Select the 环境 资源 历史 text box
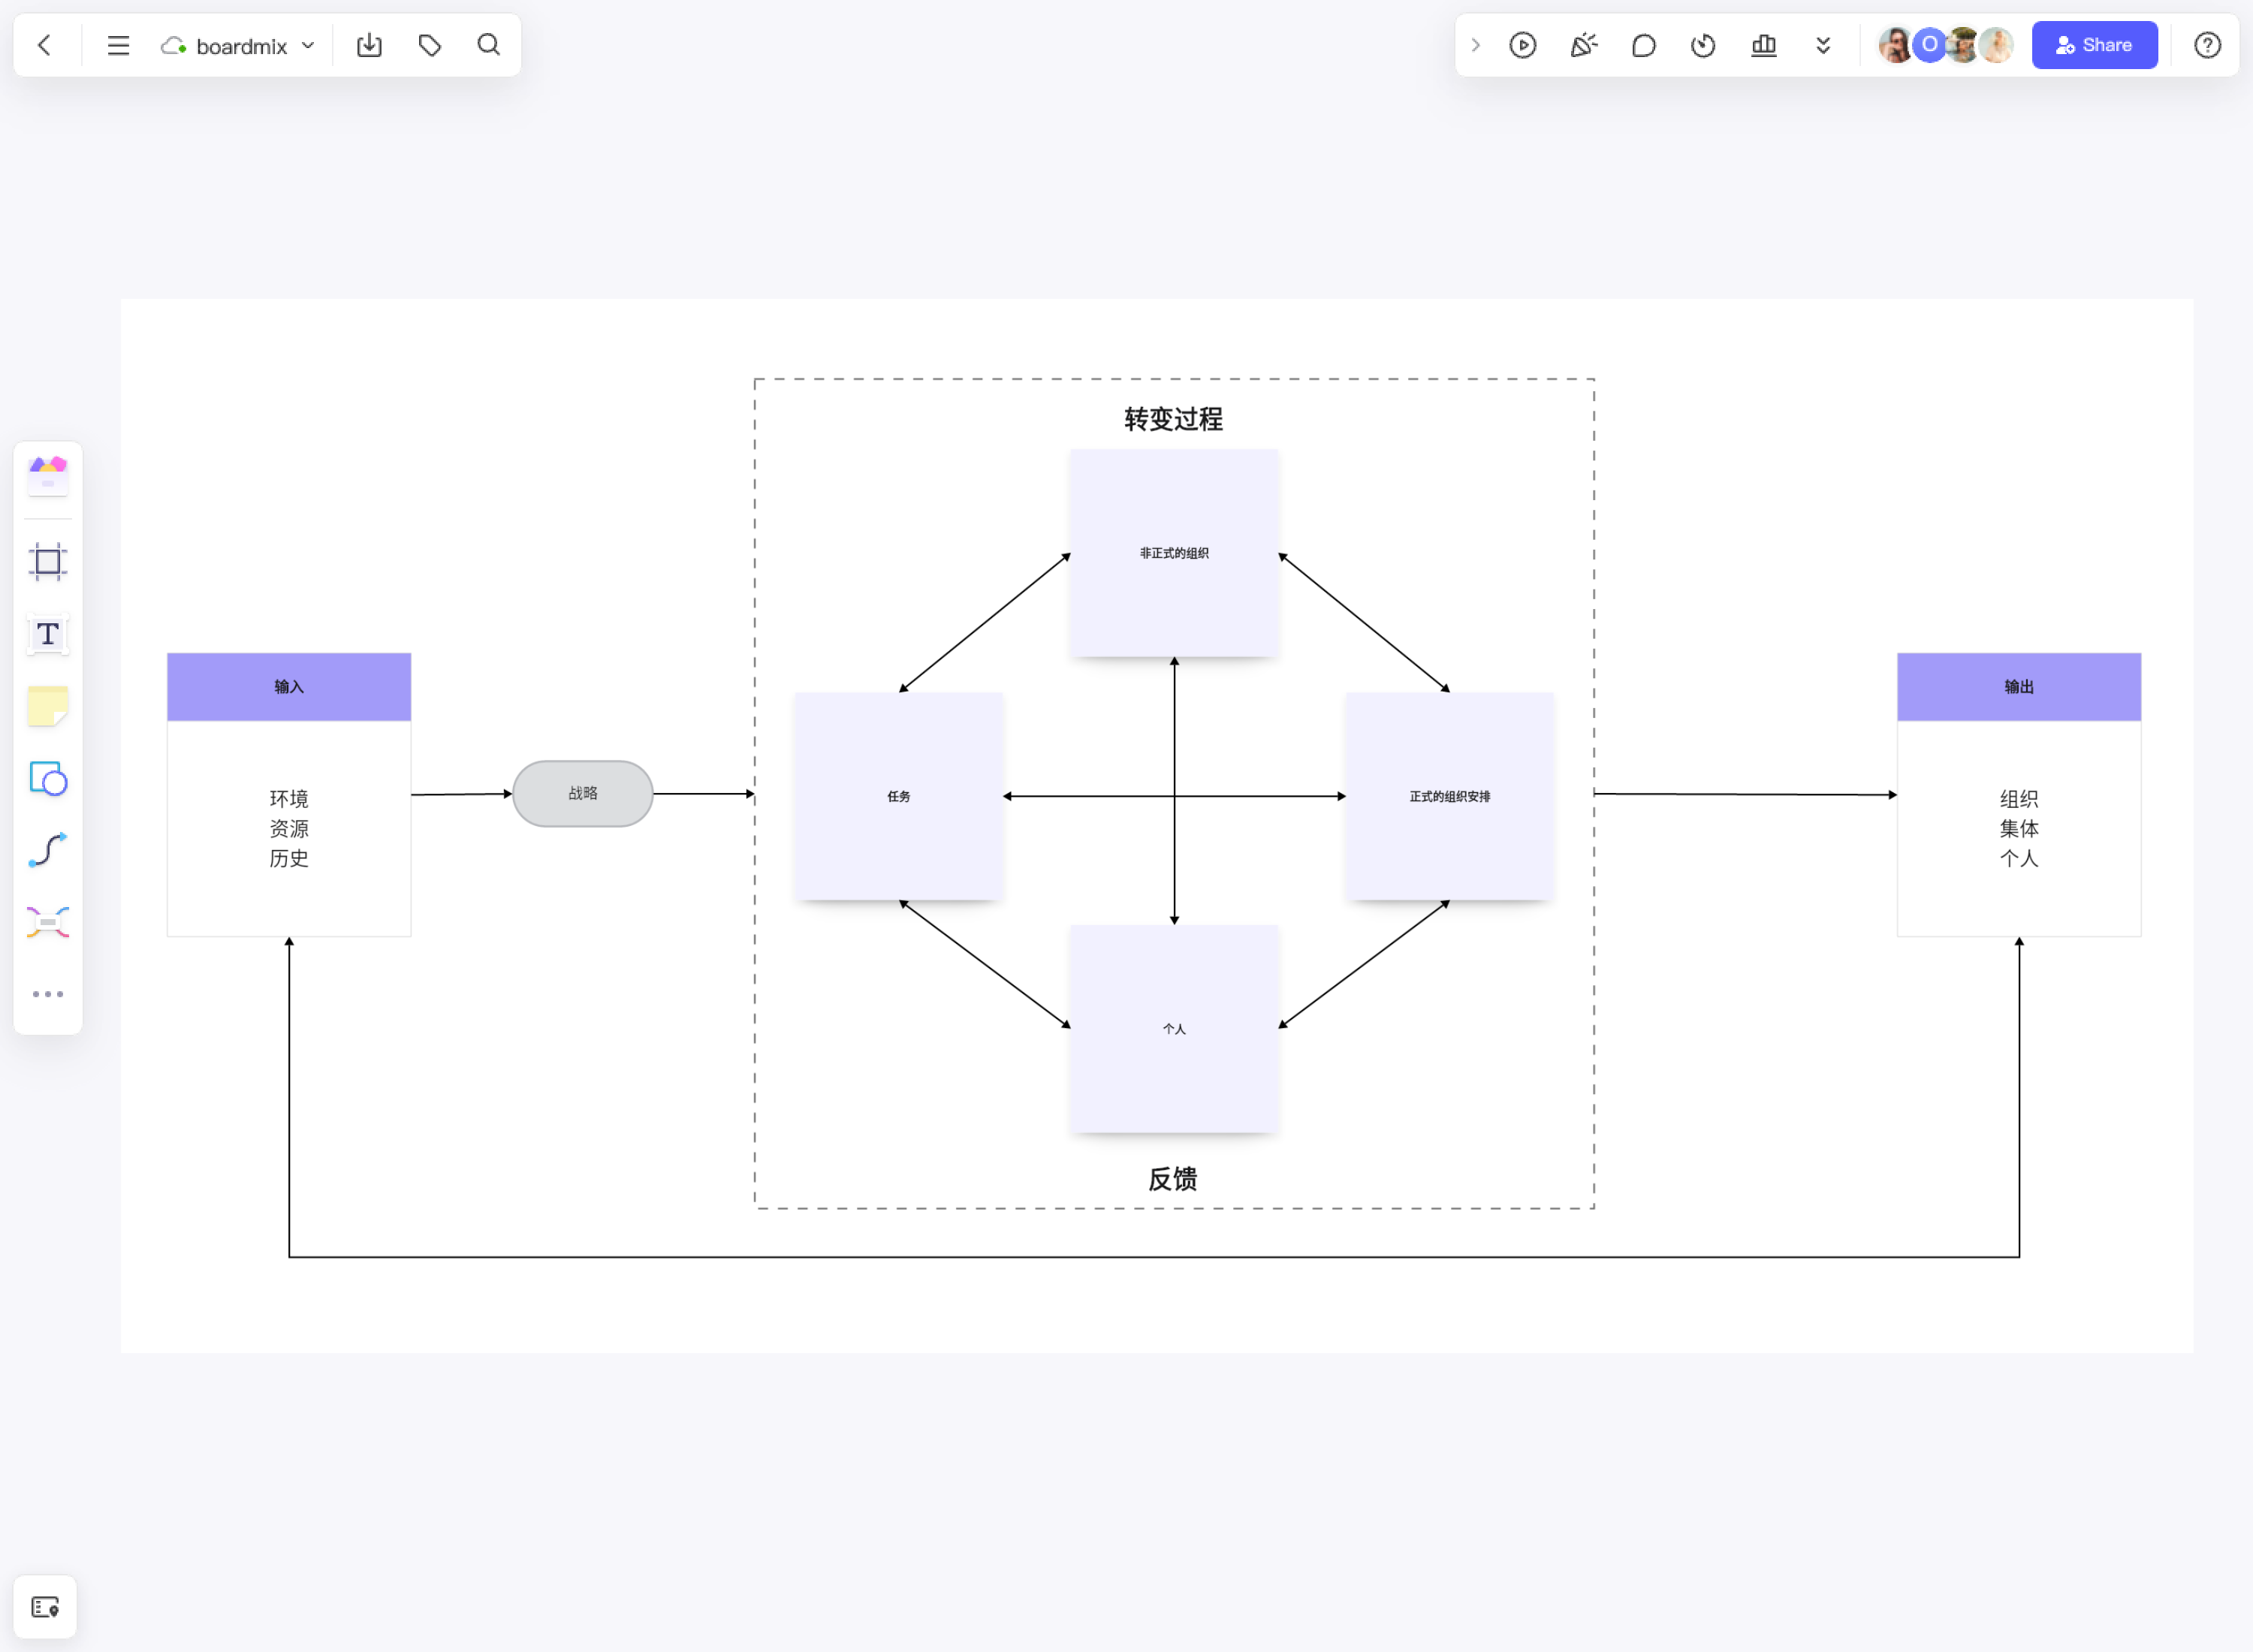The width and height of the screenshot is (2253, 1652). 289,828
